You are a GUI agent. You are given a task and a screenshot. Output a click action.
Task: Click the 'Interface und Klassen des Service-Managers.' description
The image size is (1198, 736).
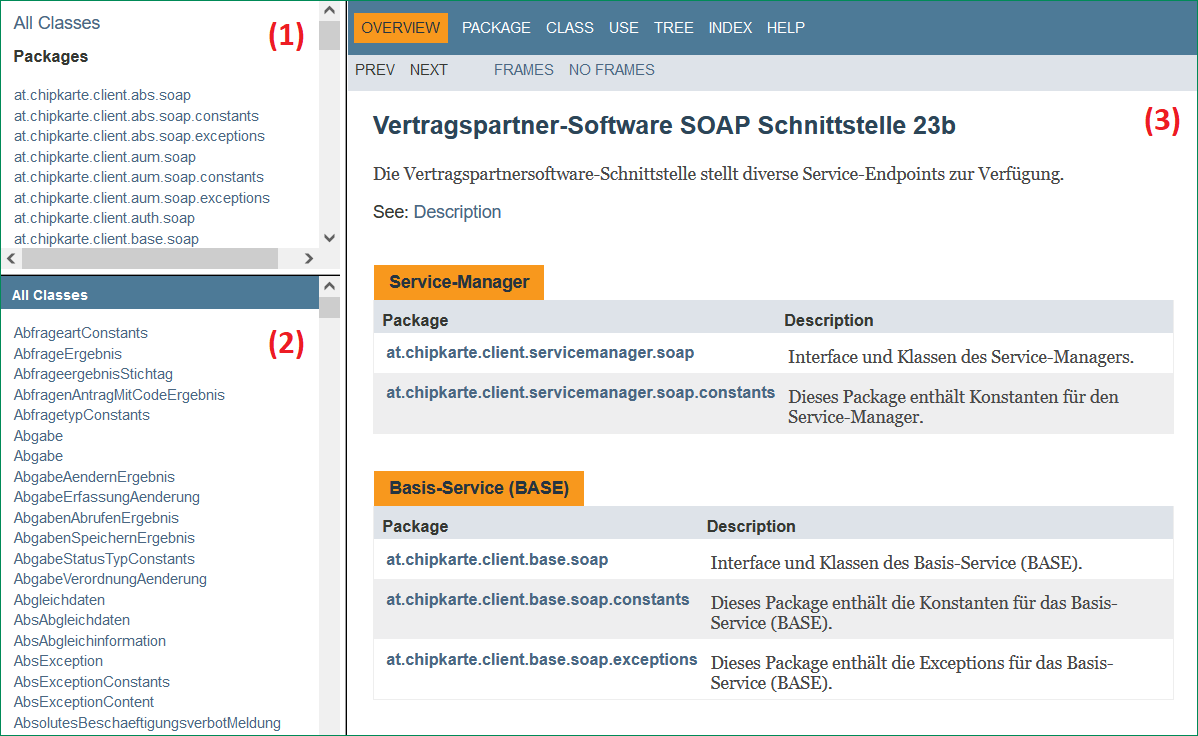[960, 357]
